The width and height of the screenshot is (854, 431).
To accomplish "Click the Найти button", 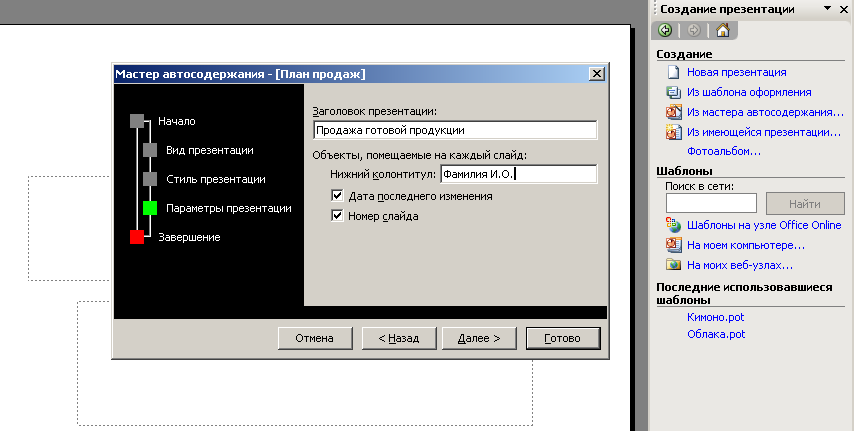I will click(x=805, y=204).
